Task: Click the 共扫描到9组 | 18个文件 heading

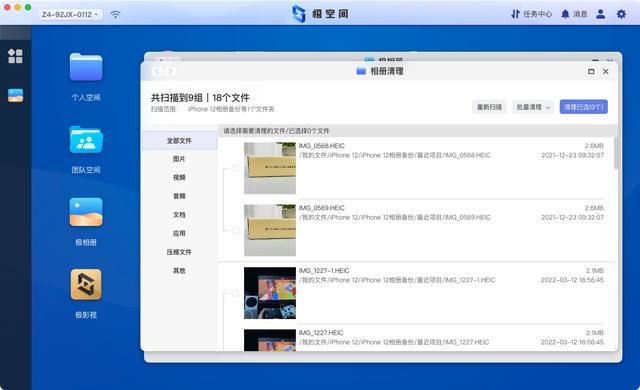Action: pos(200,98)
